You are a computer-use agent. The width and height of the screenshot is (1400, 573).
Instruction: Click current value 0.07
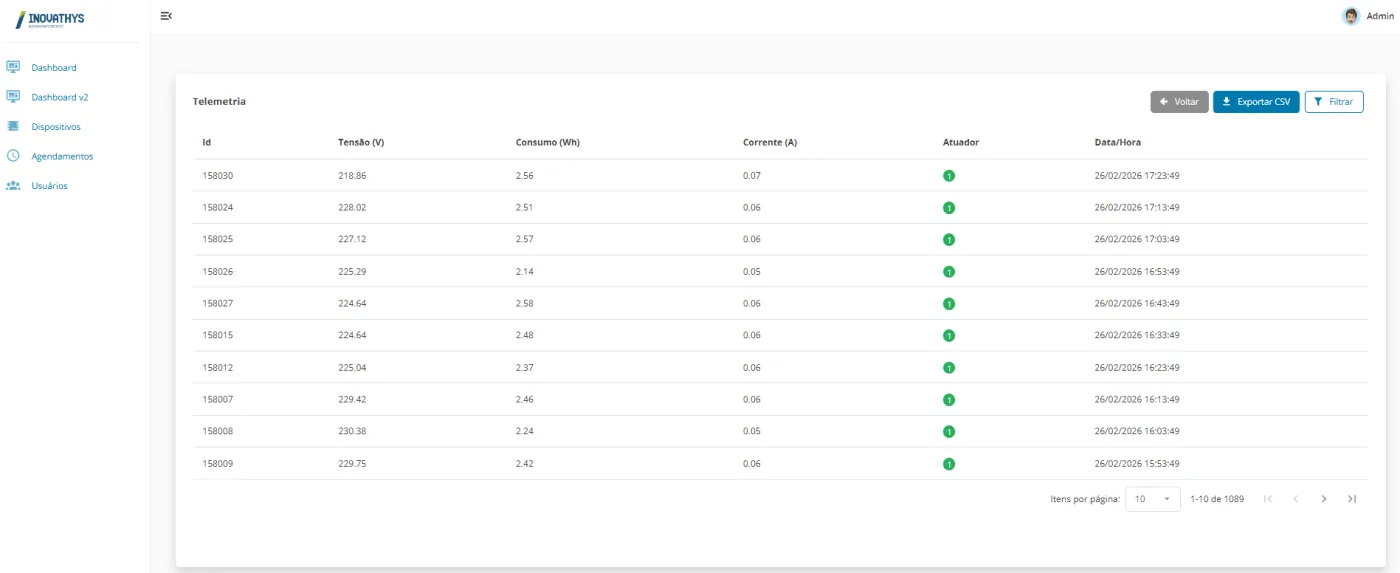(752, 175)
